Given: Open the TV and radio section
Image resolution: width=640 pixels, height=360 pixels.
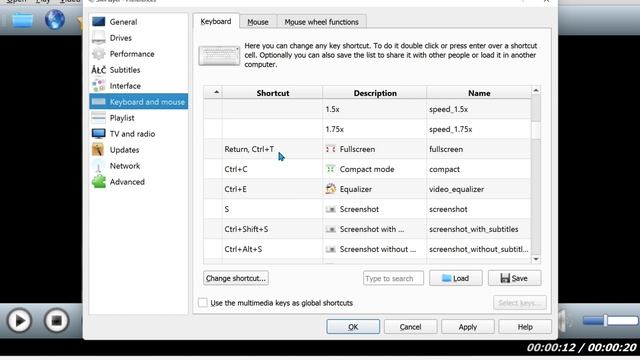Looking at the screenshot, I should point(132,134).
